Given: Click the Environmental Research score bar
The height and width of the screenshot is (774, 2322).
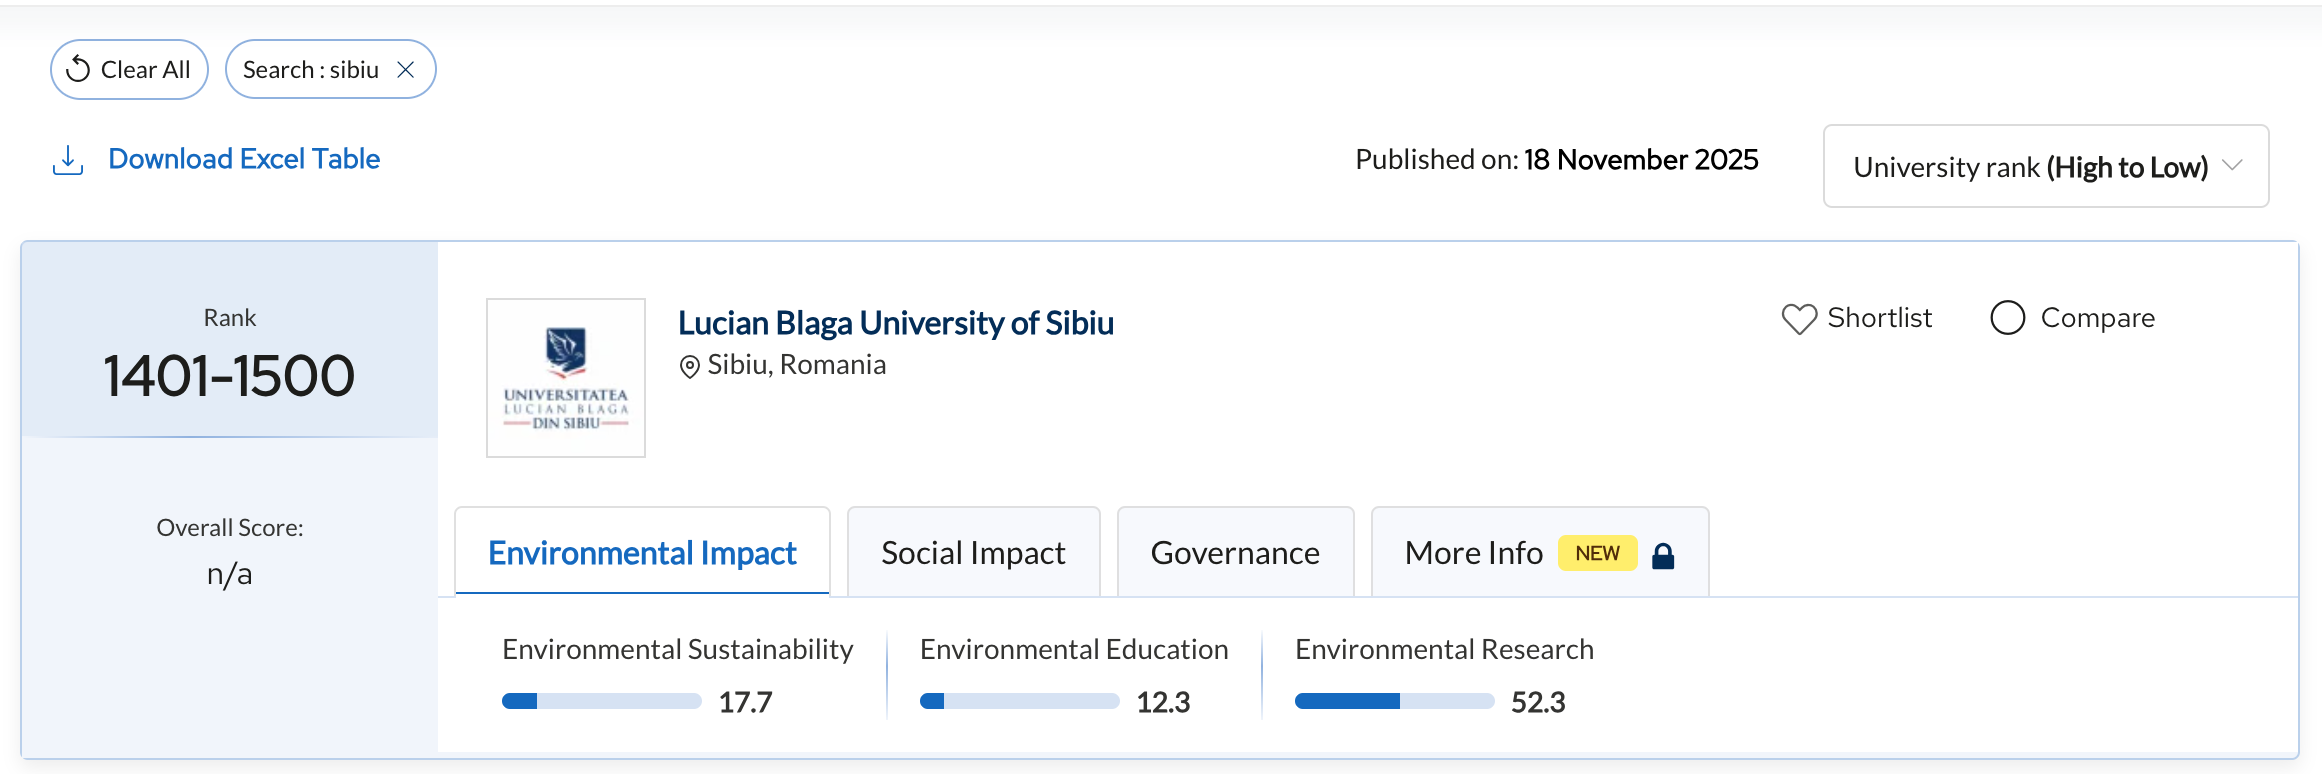Looking at the screenshot, I should (1394, 702).
